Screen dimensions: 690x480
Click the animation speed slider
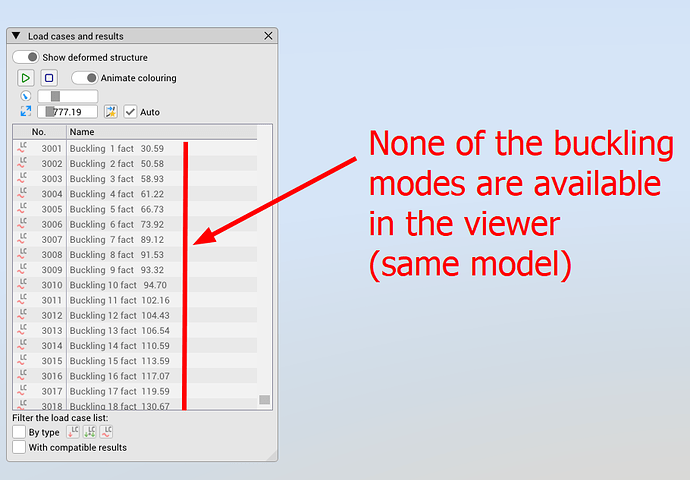point(67,96)
